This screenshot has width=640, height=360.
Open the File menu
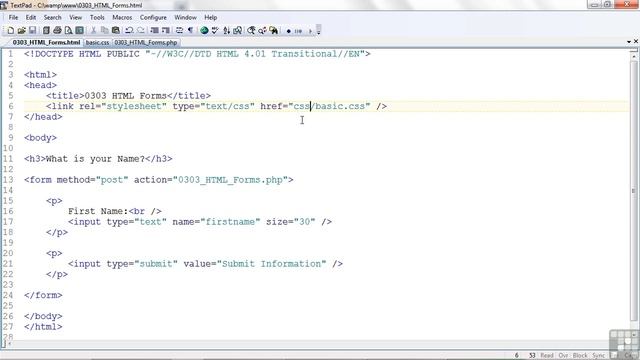[x=13, y=18]
